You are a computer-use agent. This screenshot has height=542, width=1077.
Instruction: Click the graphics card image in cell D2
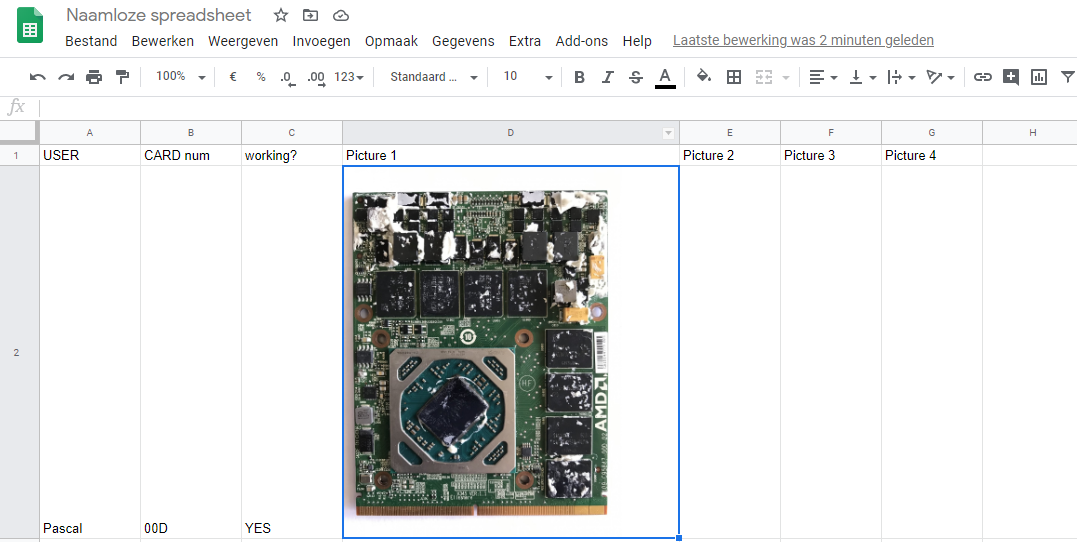click(480, 353)
